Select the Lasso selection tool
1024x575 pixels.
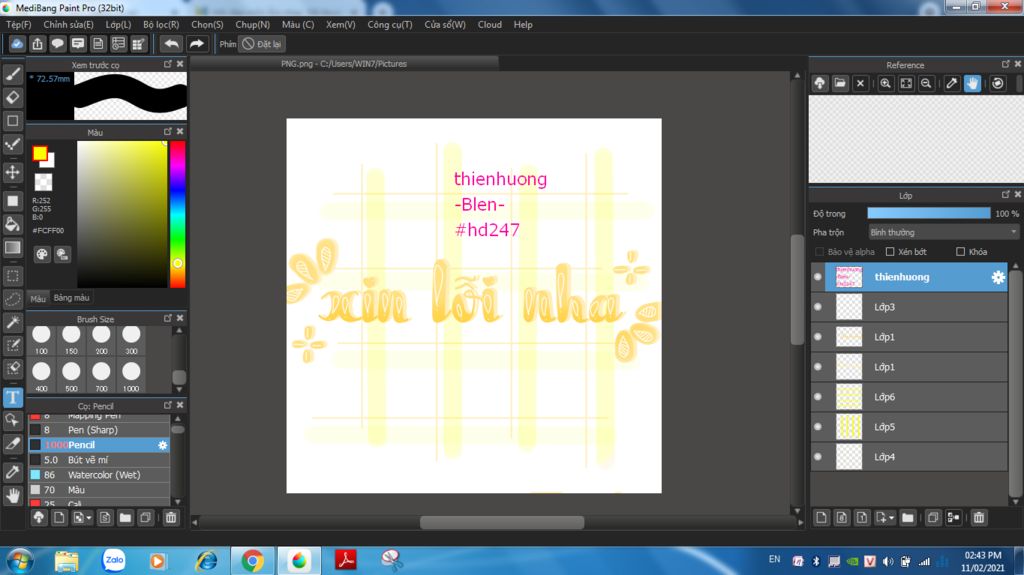pyautogui.click(x=12, y=299)
